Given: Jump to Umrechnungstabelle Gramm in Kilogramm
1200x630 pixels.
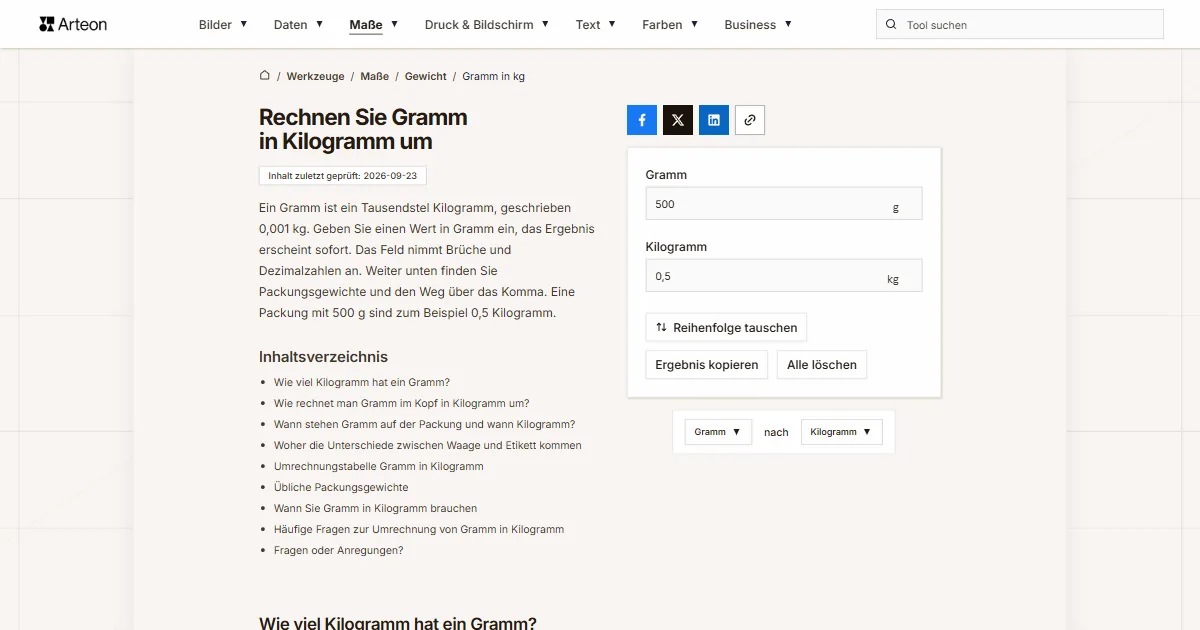Looking at the screenshot, I should [x=379, y=466].
